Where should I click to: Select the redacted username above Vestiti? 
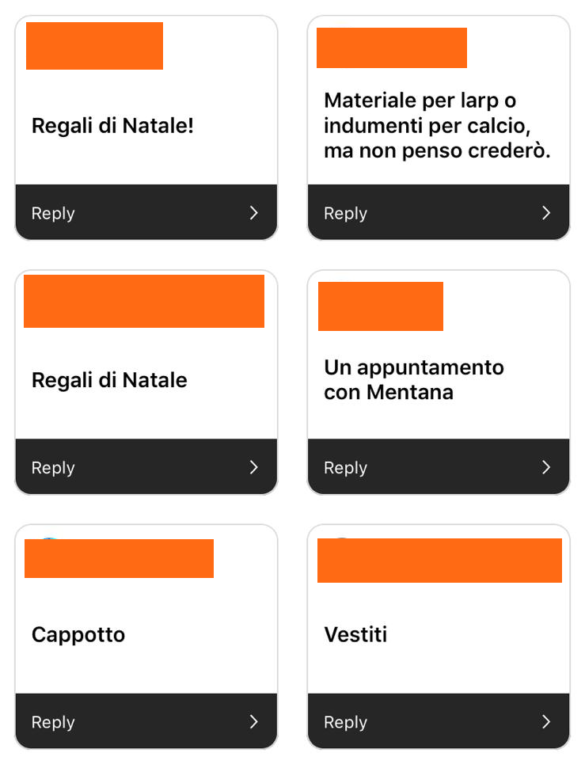(x=439, y=560)
